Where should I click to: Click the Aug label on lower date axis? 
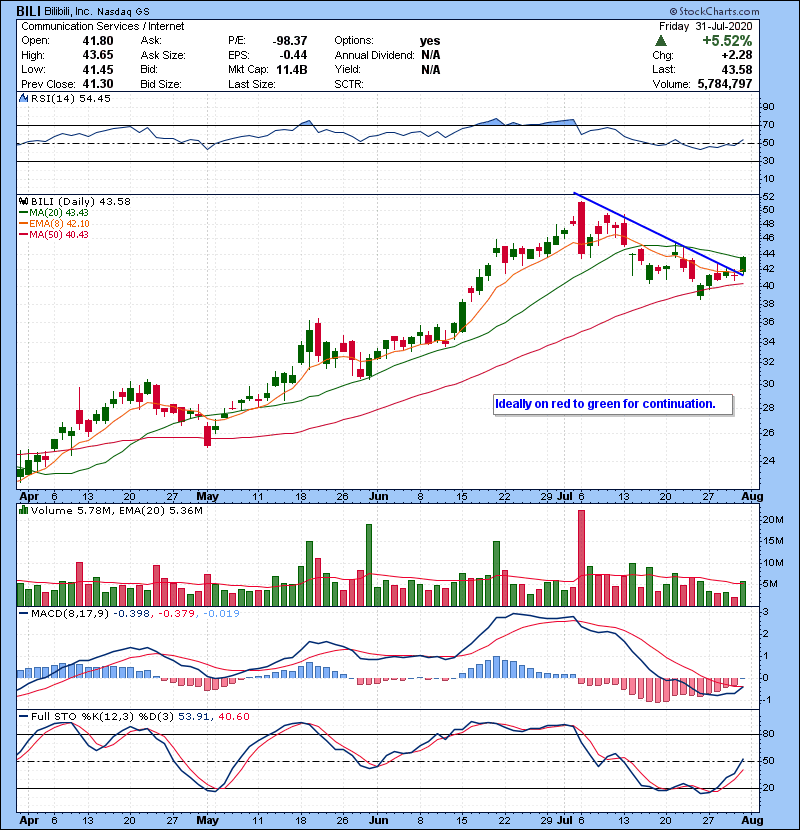pos(752,820)
